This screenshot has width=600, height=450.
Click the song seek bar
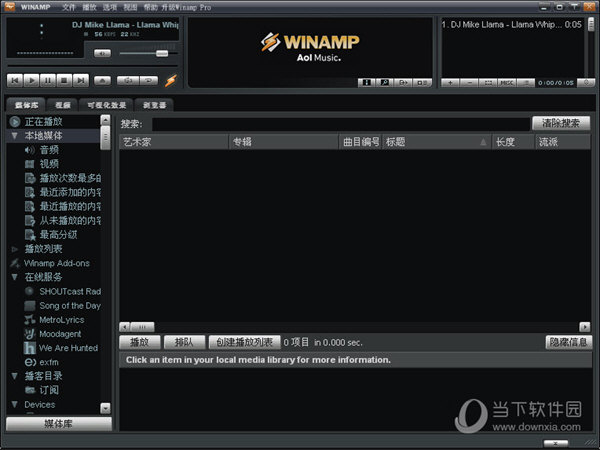point(92,66)
